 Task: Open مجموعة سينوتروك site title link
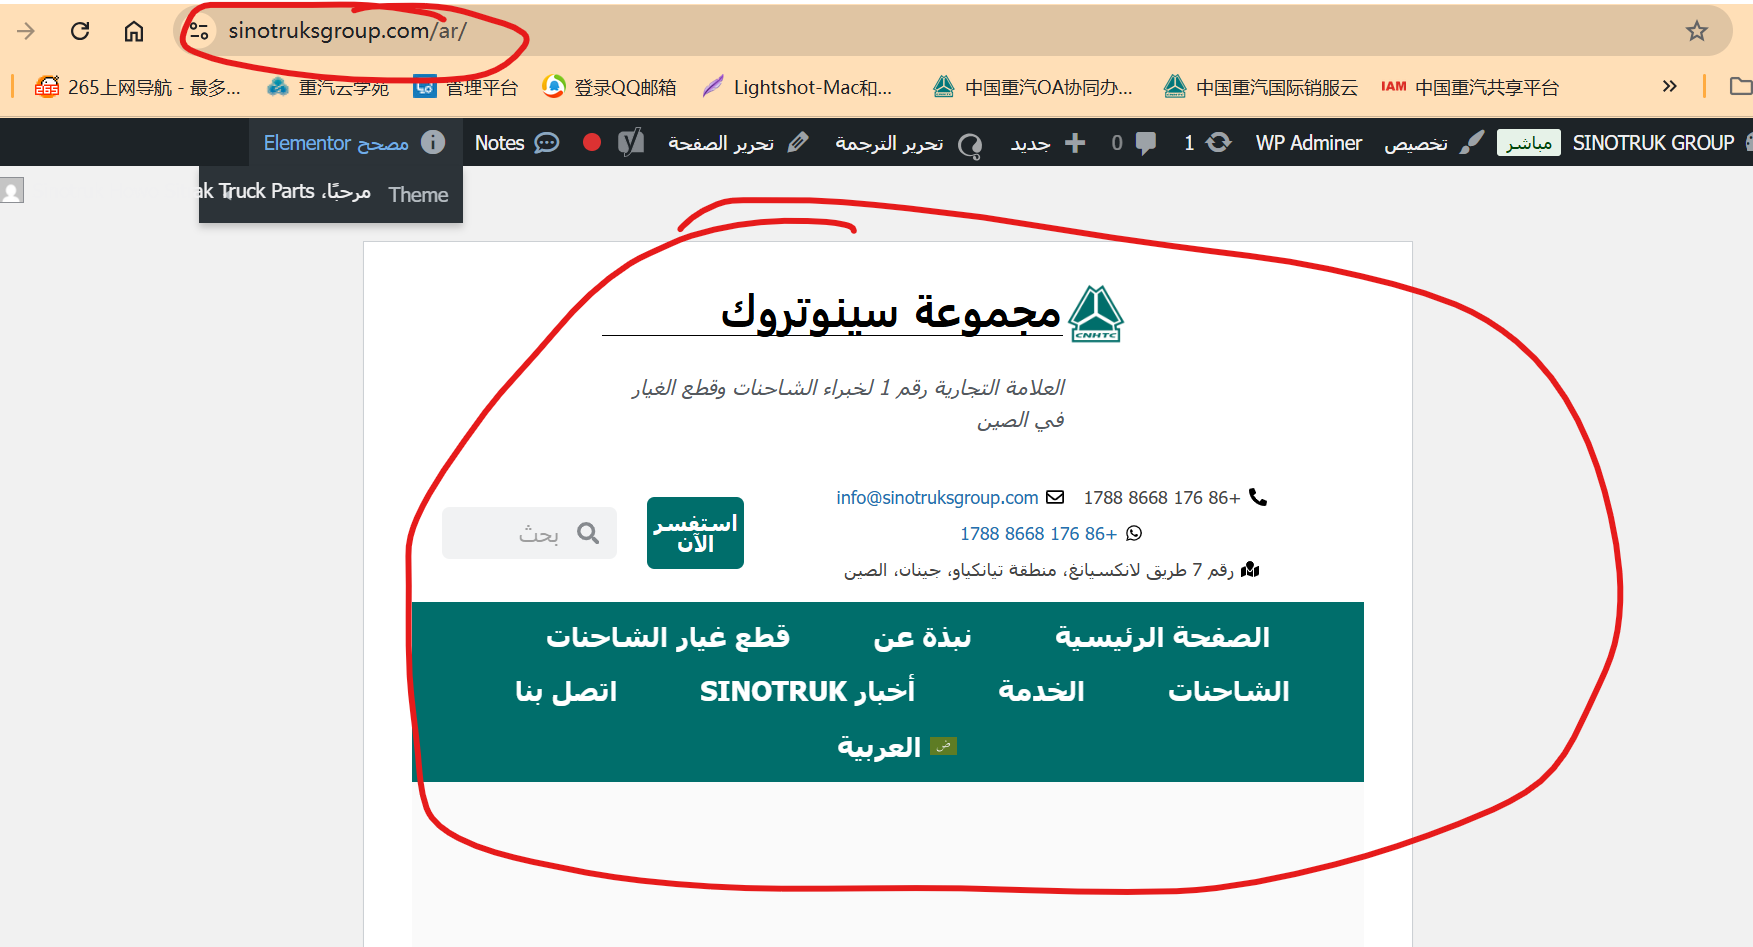coord(890,311)
